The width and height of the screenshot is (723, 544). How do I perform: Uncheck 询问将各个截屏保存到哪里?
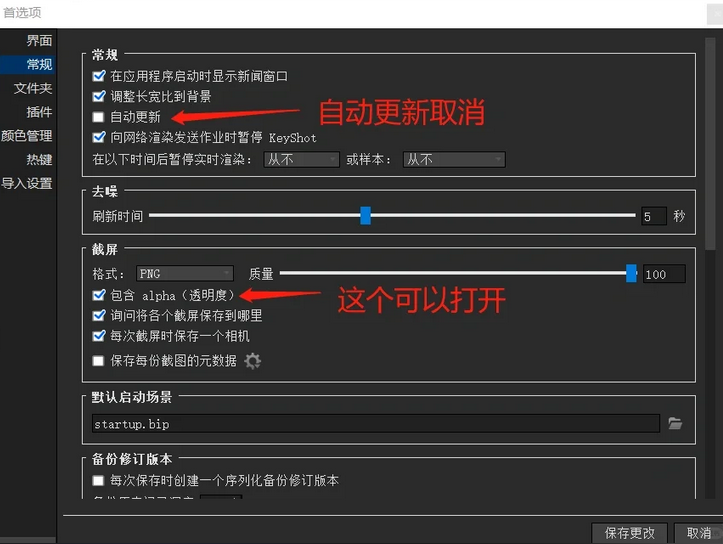click(x=99, y=315)
